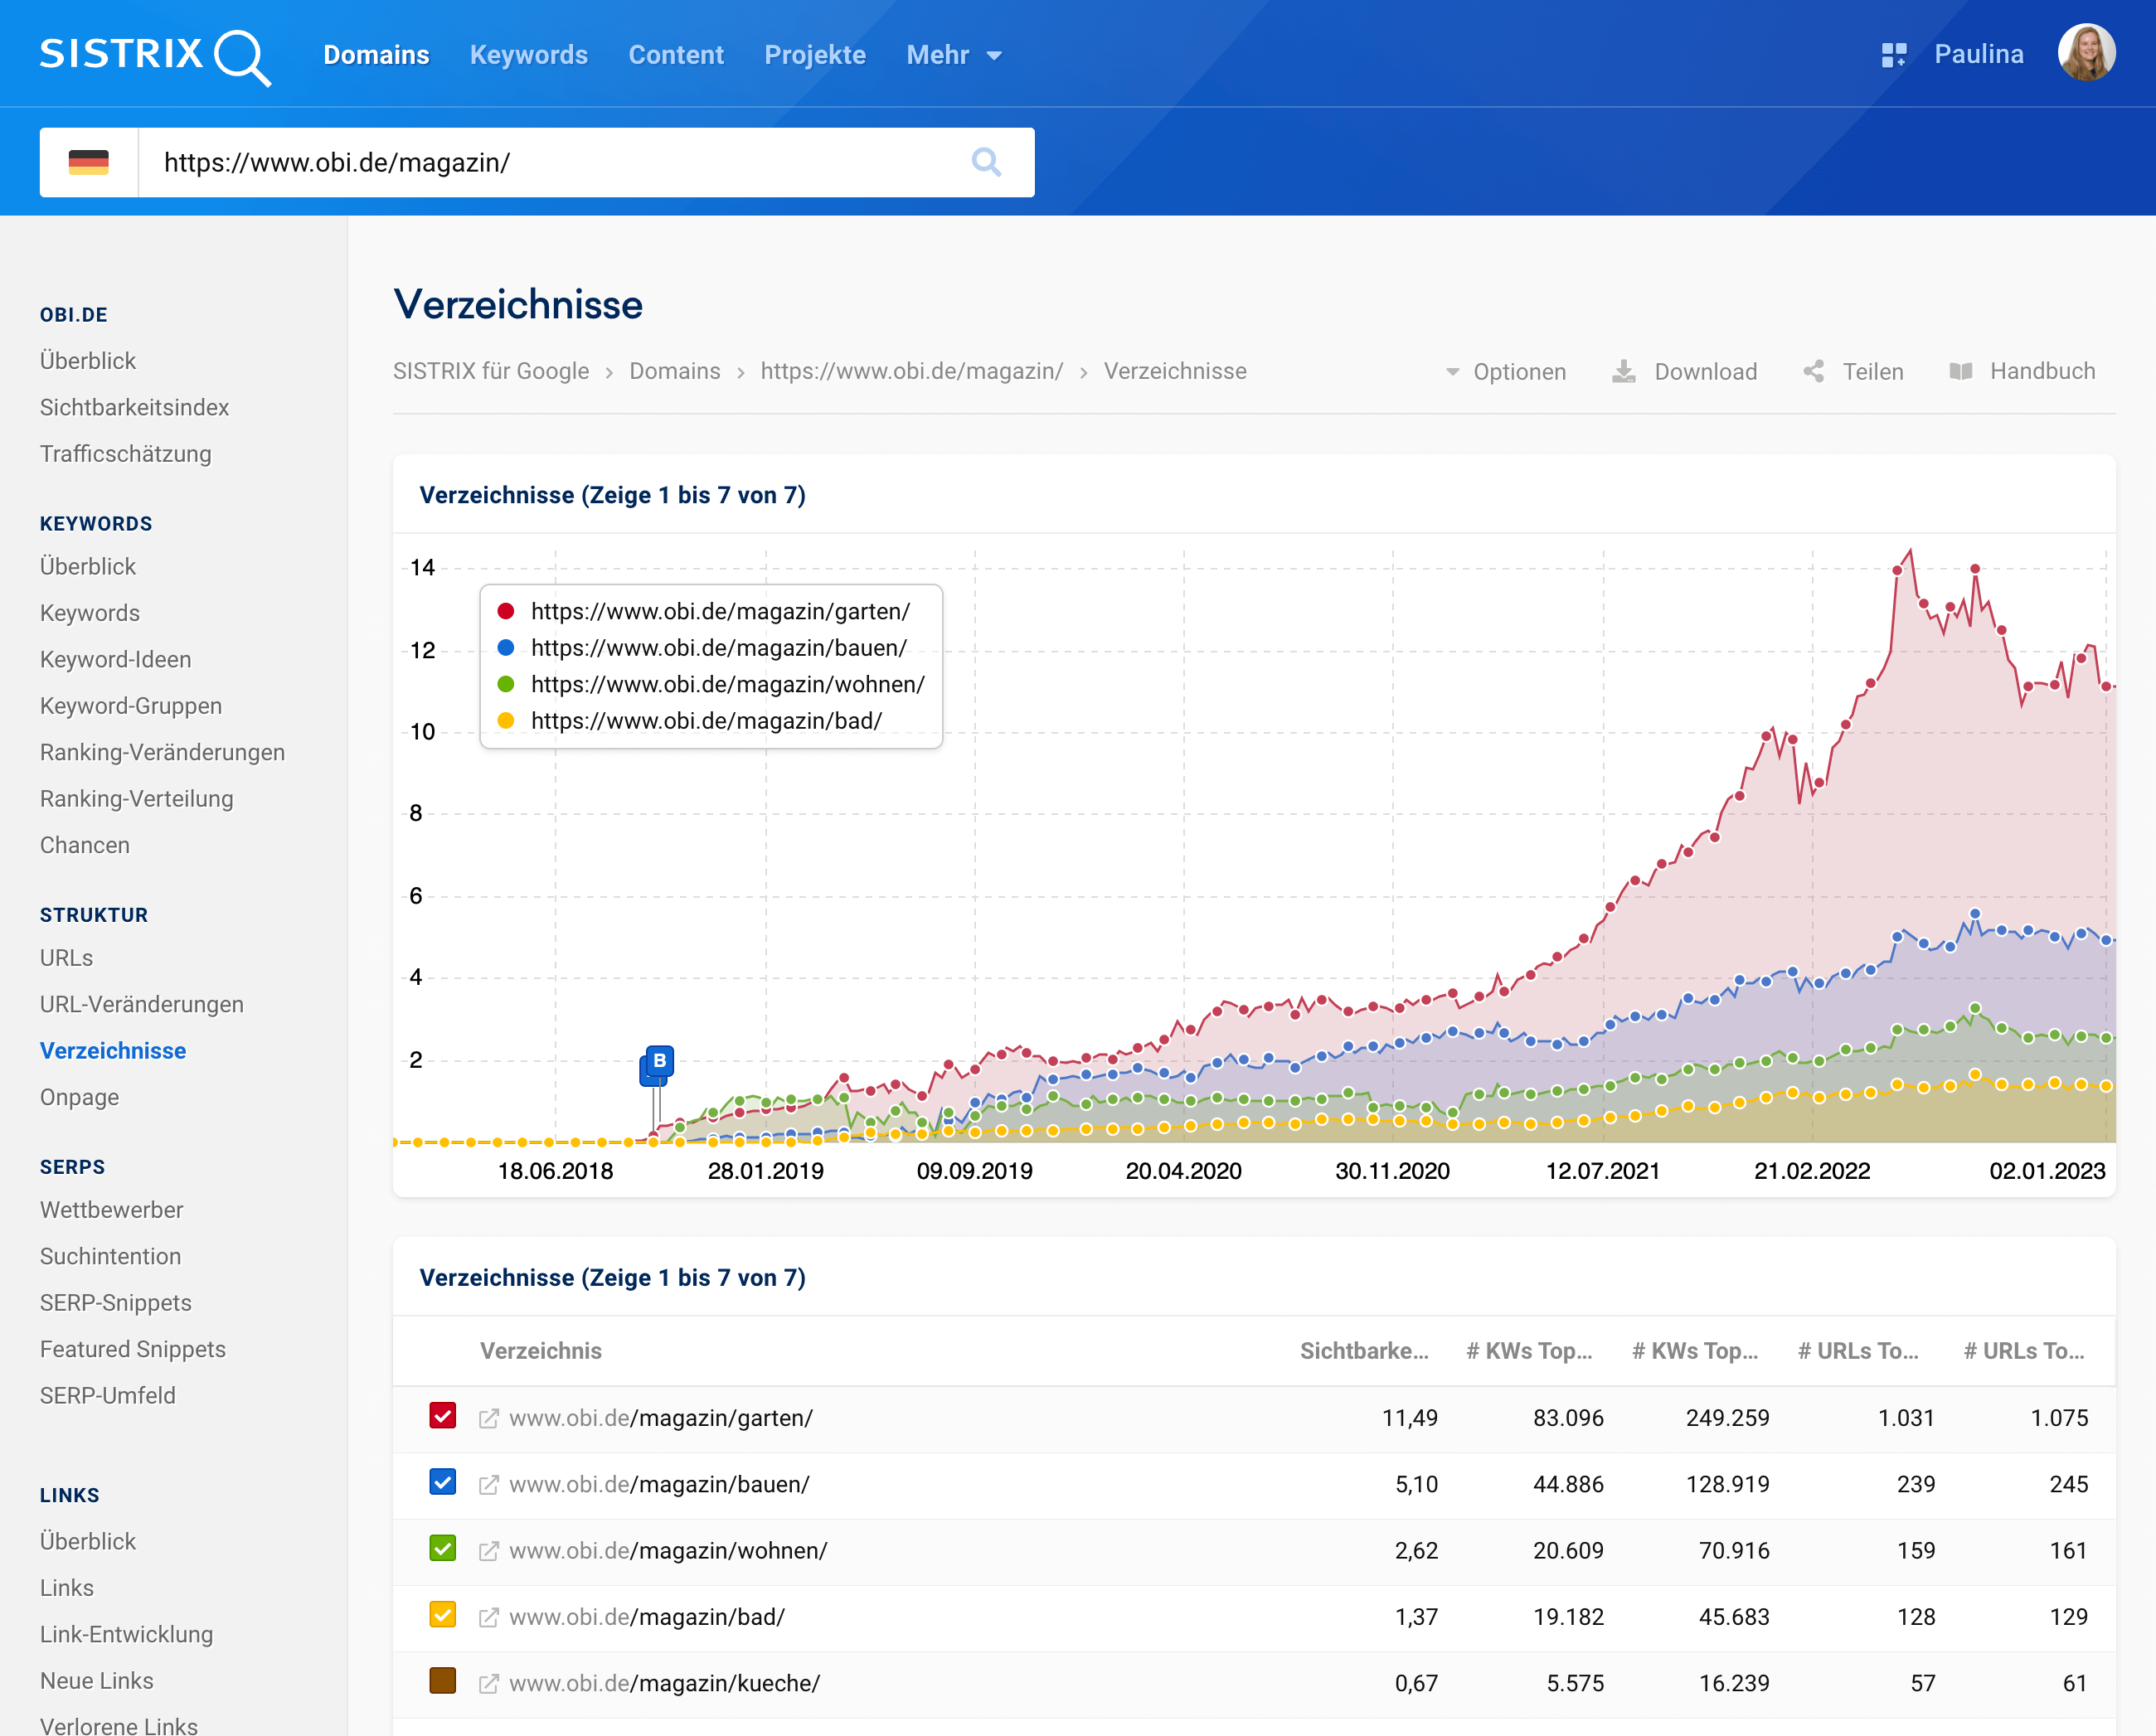
Task: Click the Domains breadcrumb link
Action: tap(674, 371)
